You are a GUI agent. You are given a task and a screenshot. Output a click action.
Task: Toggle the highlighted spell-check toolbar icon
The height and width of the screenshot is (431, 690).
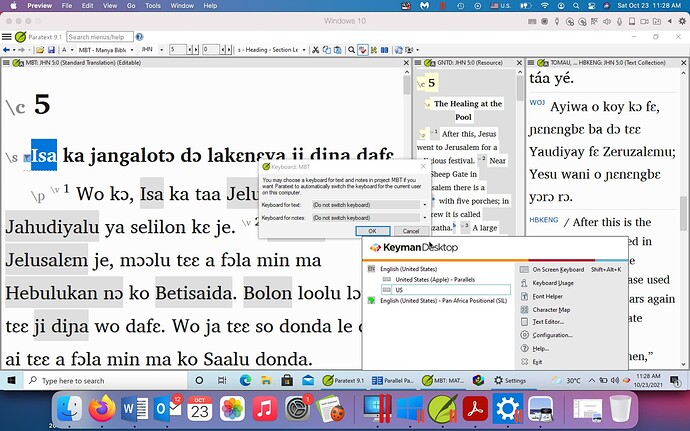point(363,50)
